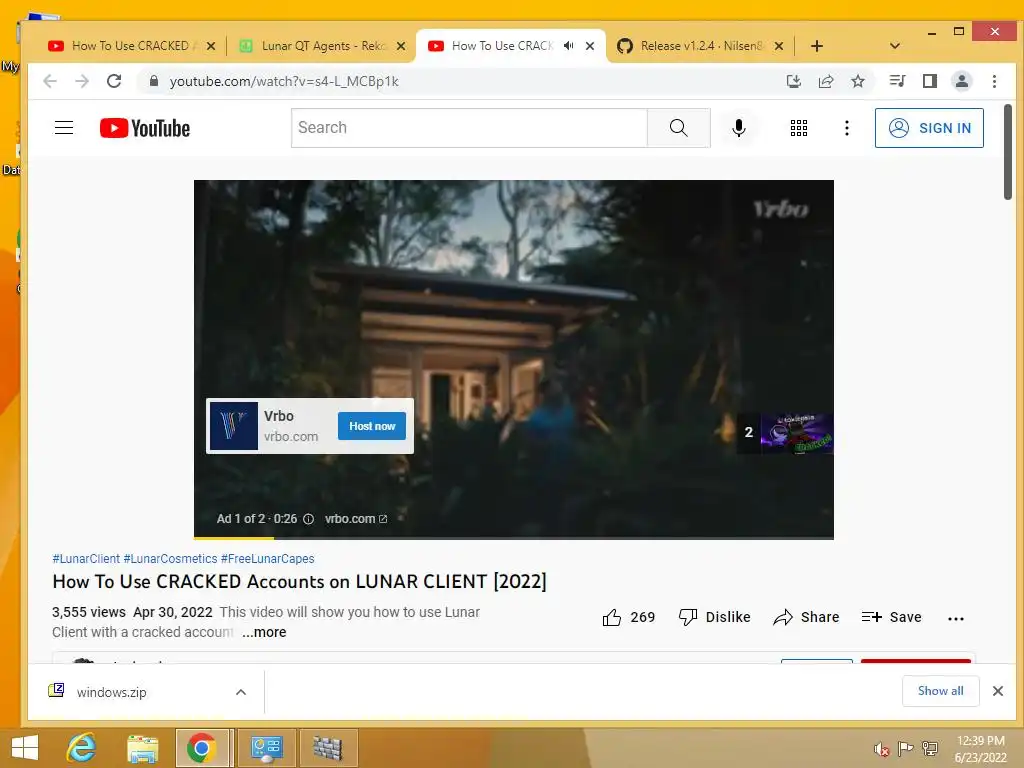Close the Lunar QT Agents tab
The width and height of the screenshot is (1024, 768).
point(401,46)
